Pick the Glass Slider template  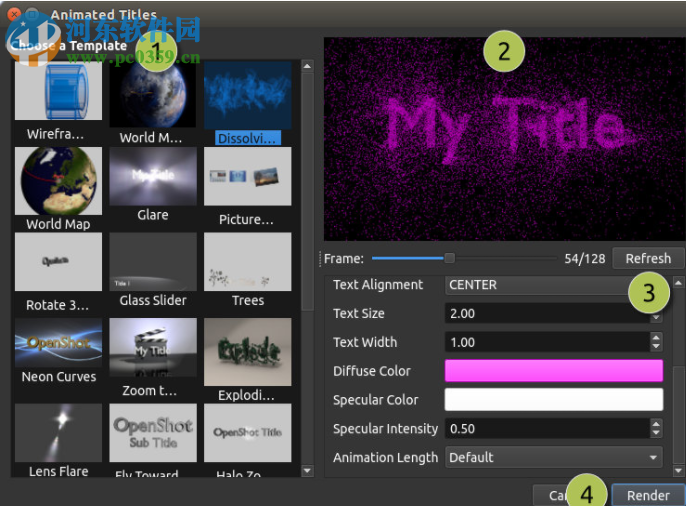pos(153,262)
